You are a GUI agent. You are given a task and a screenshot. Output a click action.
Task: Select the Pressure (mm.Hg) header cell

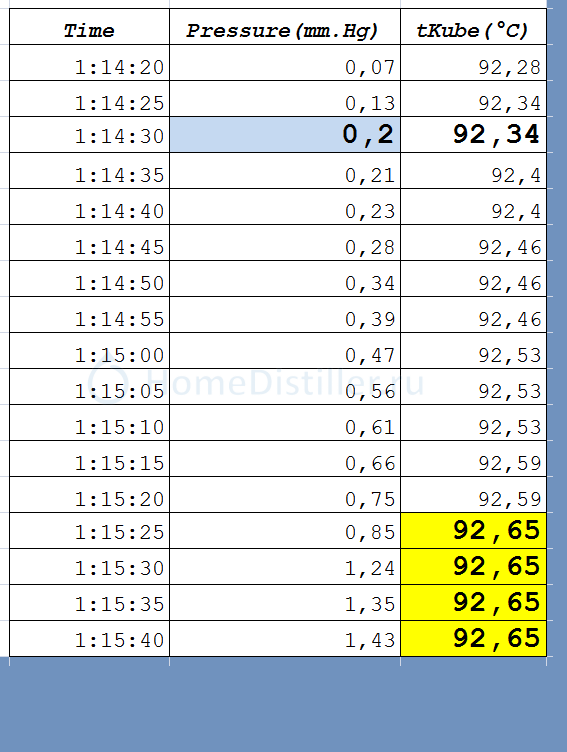pos(285,27)
